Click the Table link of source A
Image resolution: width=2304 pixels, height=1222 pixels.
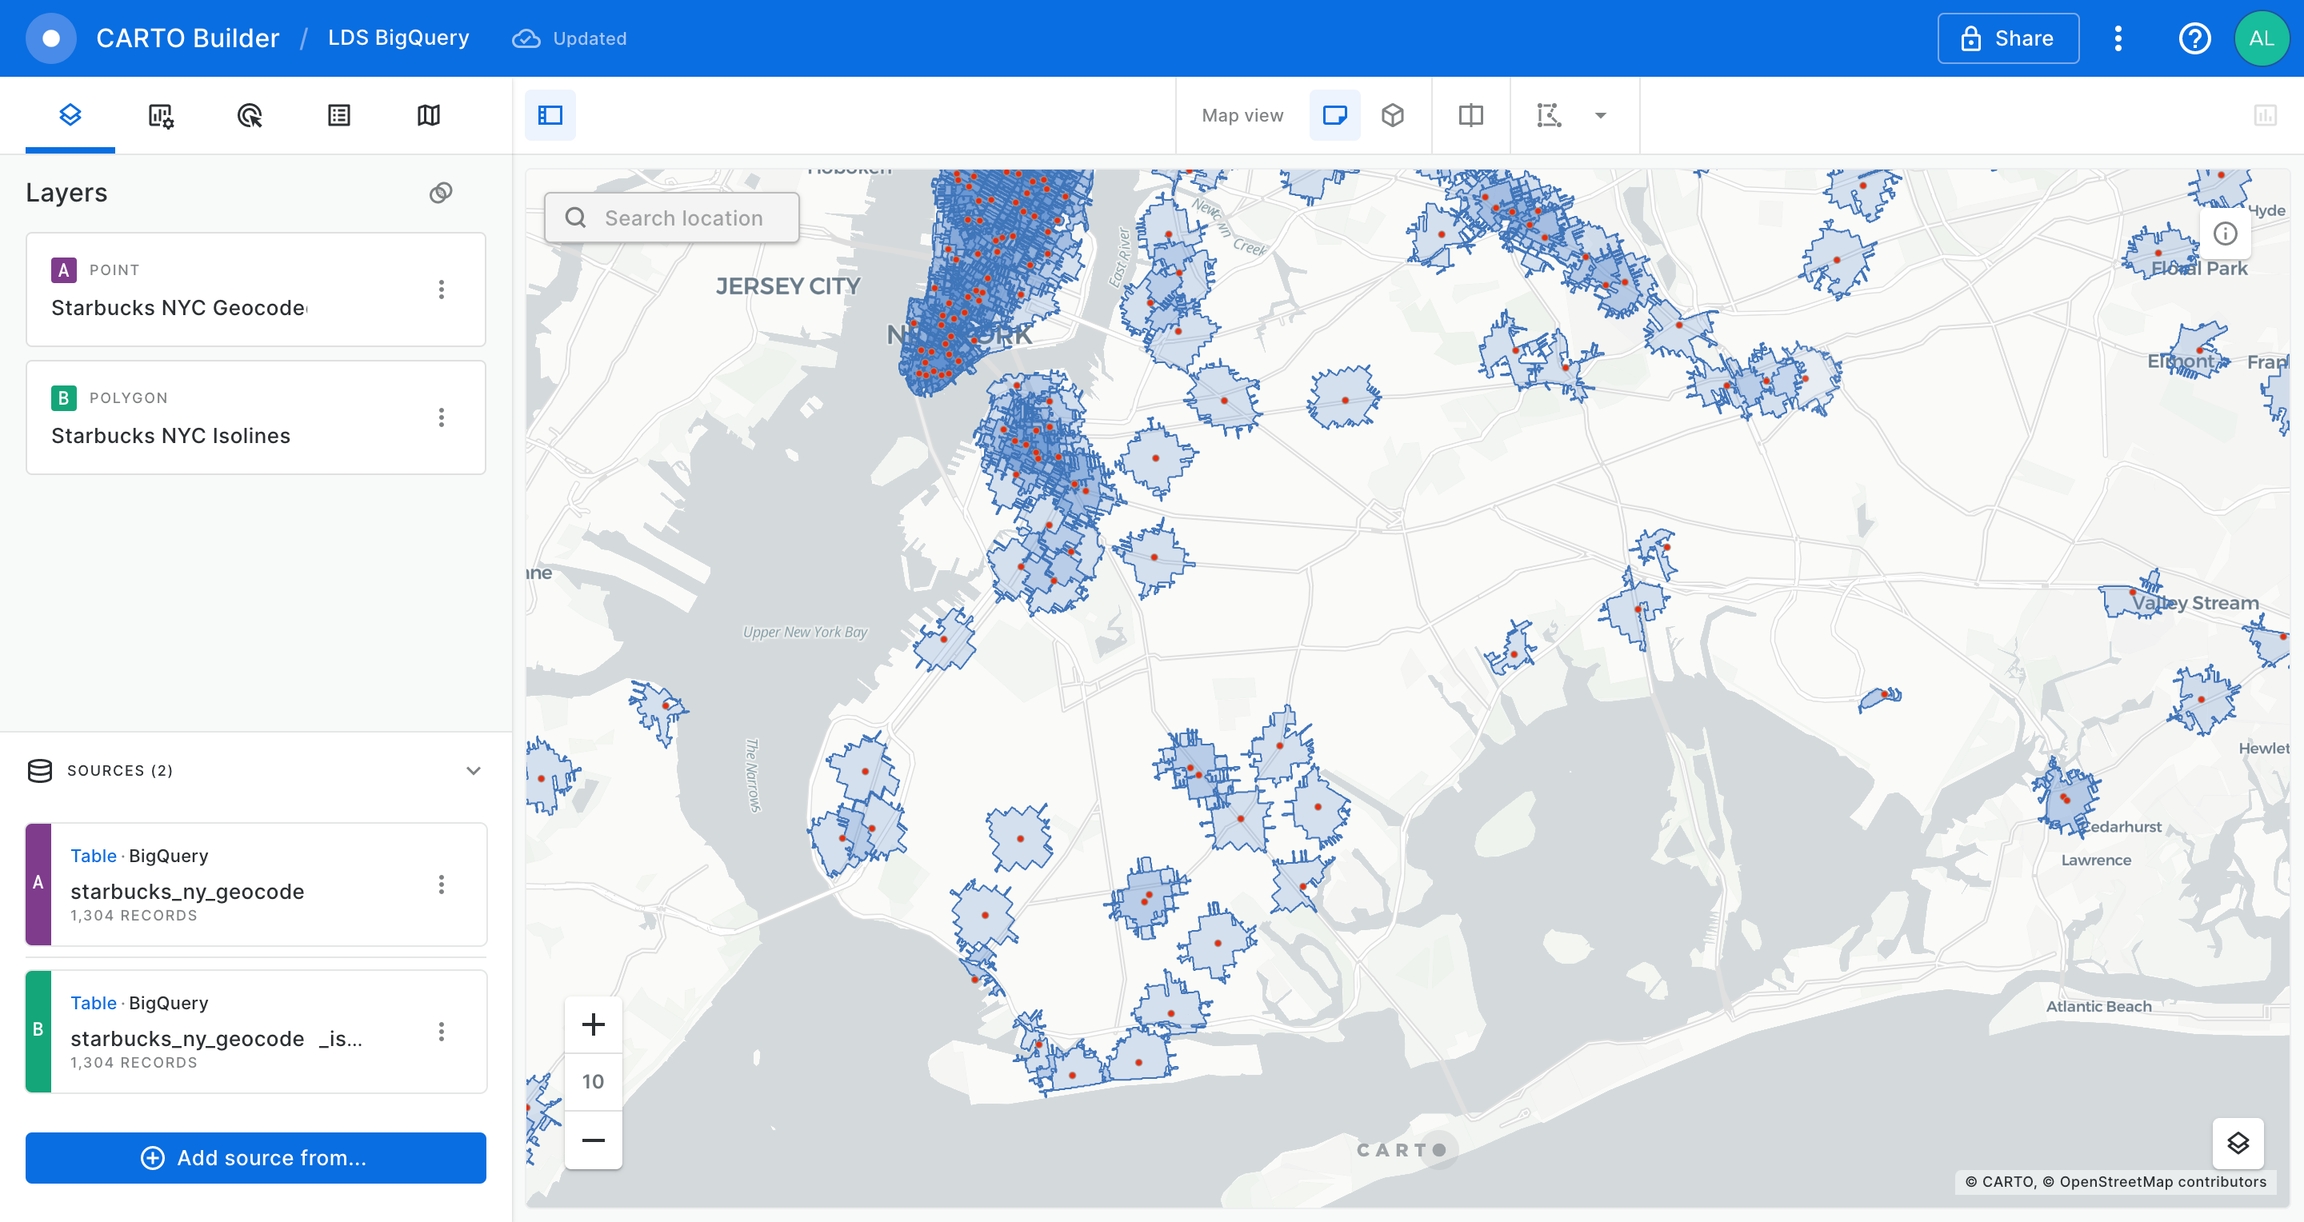(93, 855)
